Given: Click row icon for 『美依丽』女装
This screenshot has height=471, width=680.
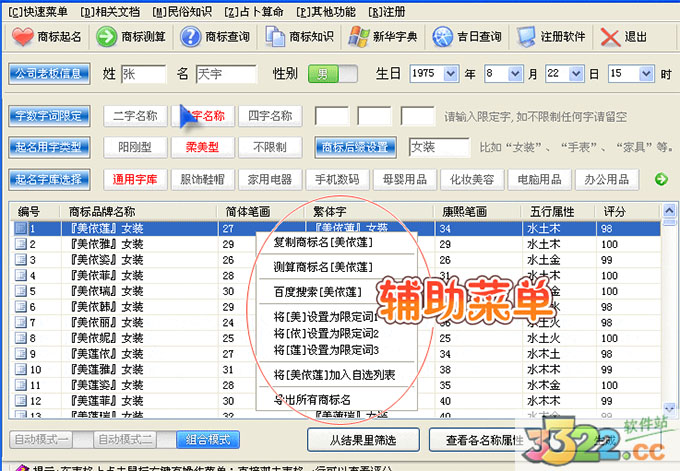Looking at the screenshot, I should [x=20, y=322].
